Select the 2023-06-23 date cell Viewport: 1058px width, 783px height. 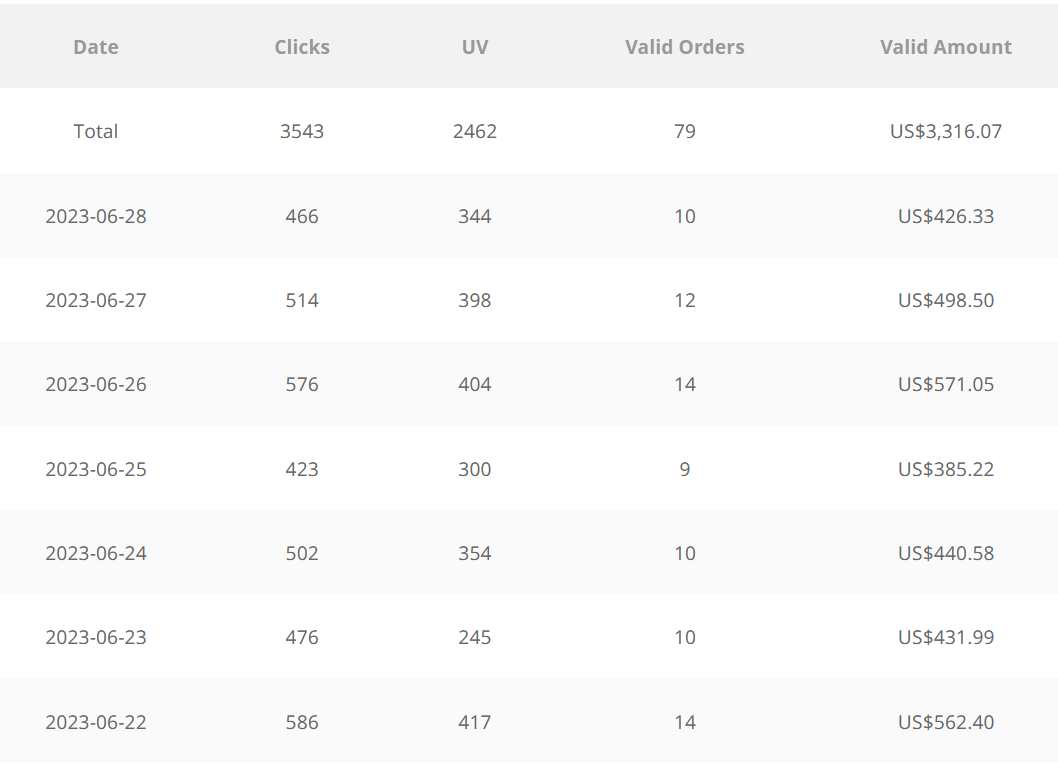point(96,637)
